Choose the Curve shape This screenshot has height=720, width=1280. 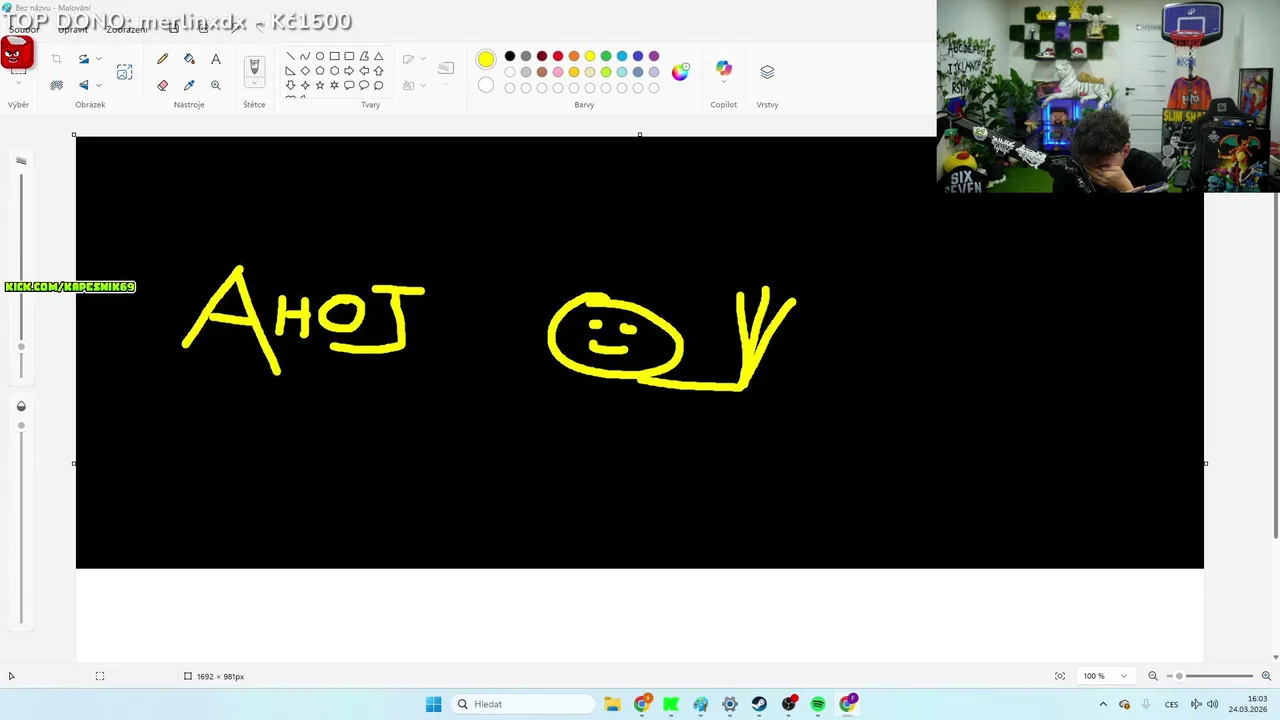coord(305,56)
